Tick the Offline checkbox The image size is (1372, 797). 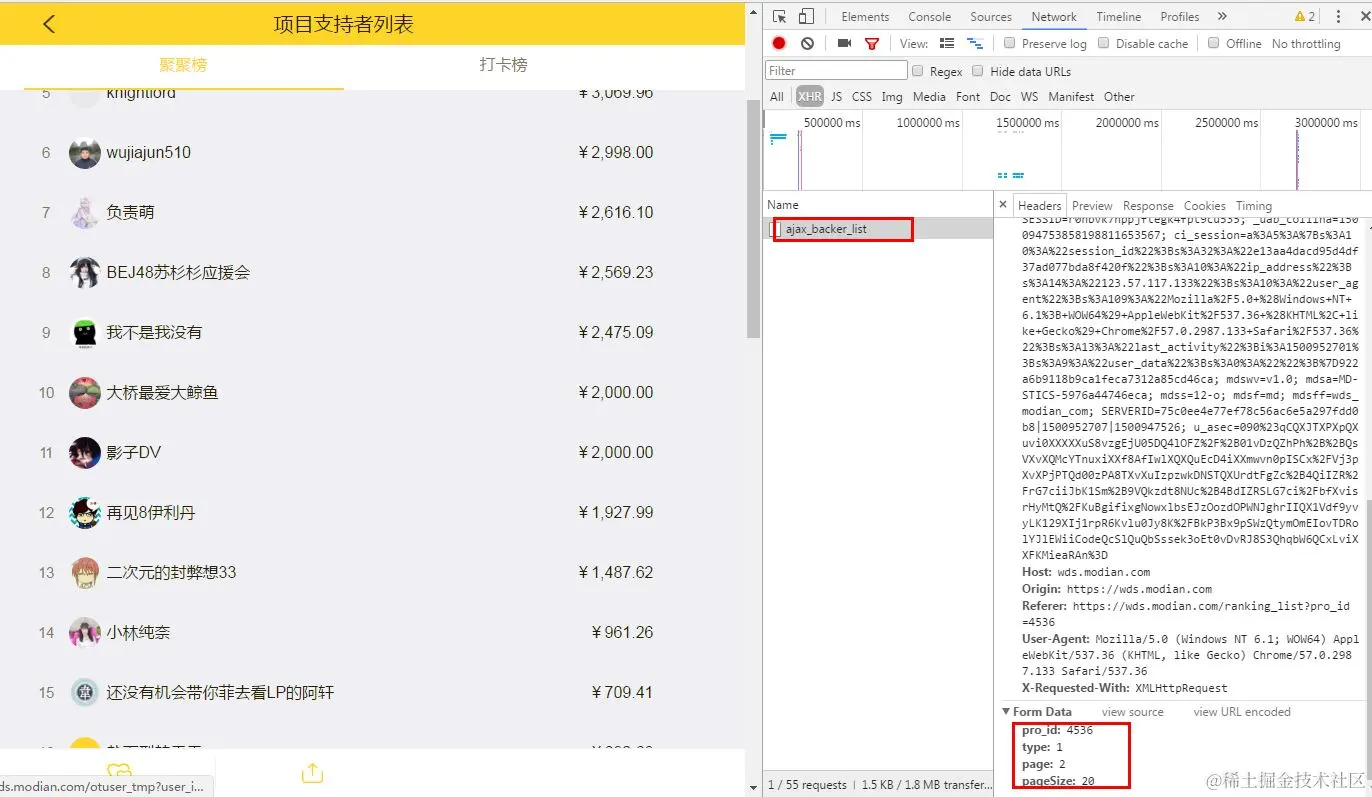[1213, 43]
